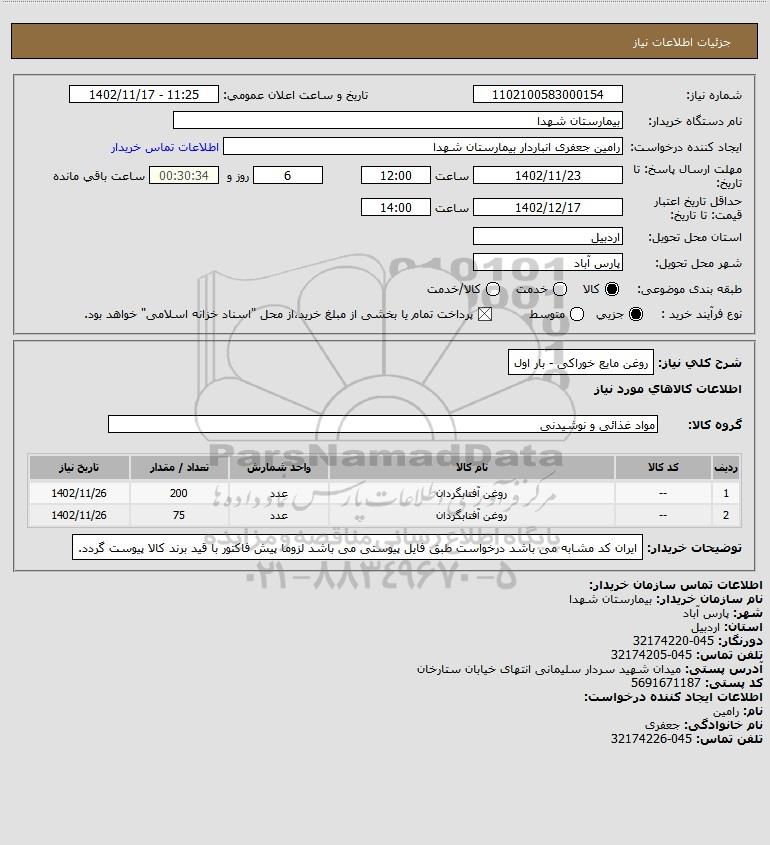Click the unit cell عدد in row 2
Image resolution: width=770 pixels, height=845 pixels.
click(279, 515)
